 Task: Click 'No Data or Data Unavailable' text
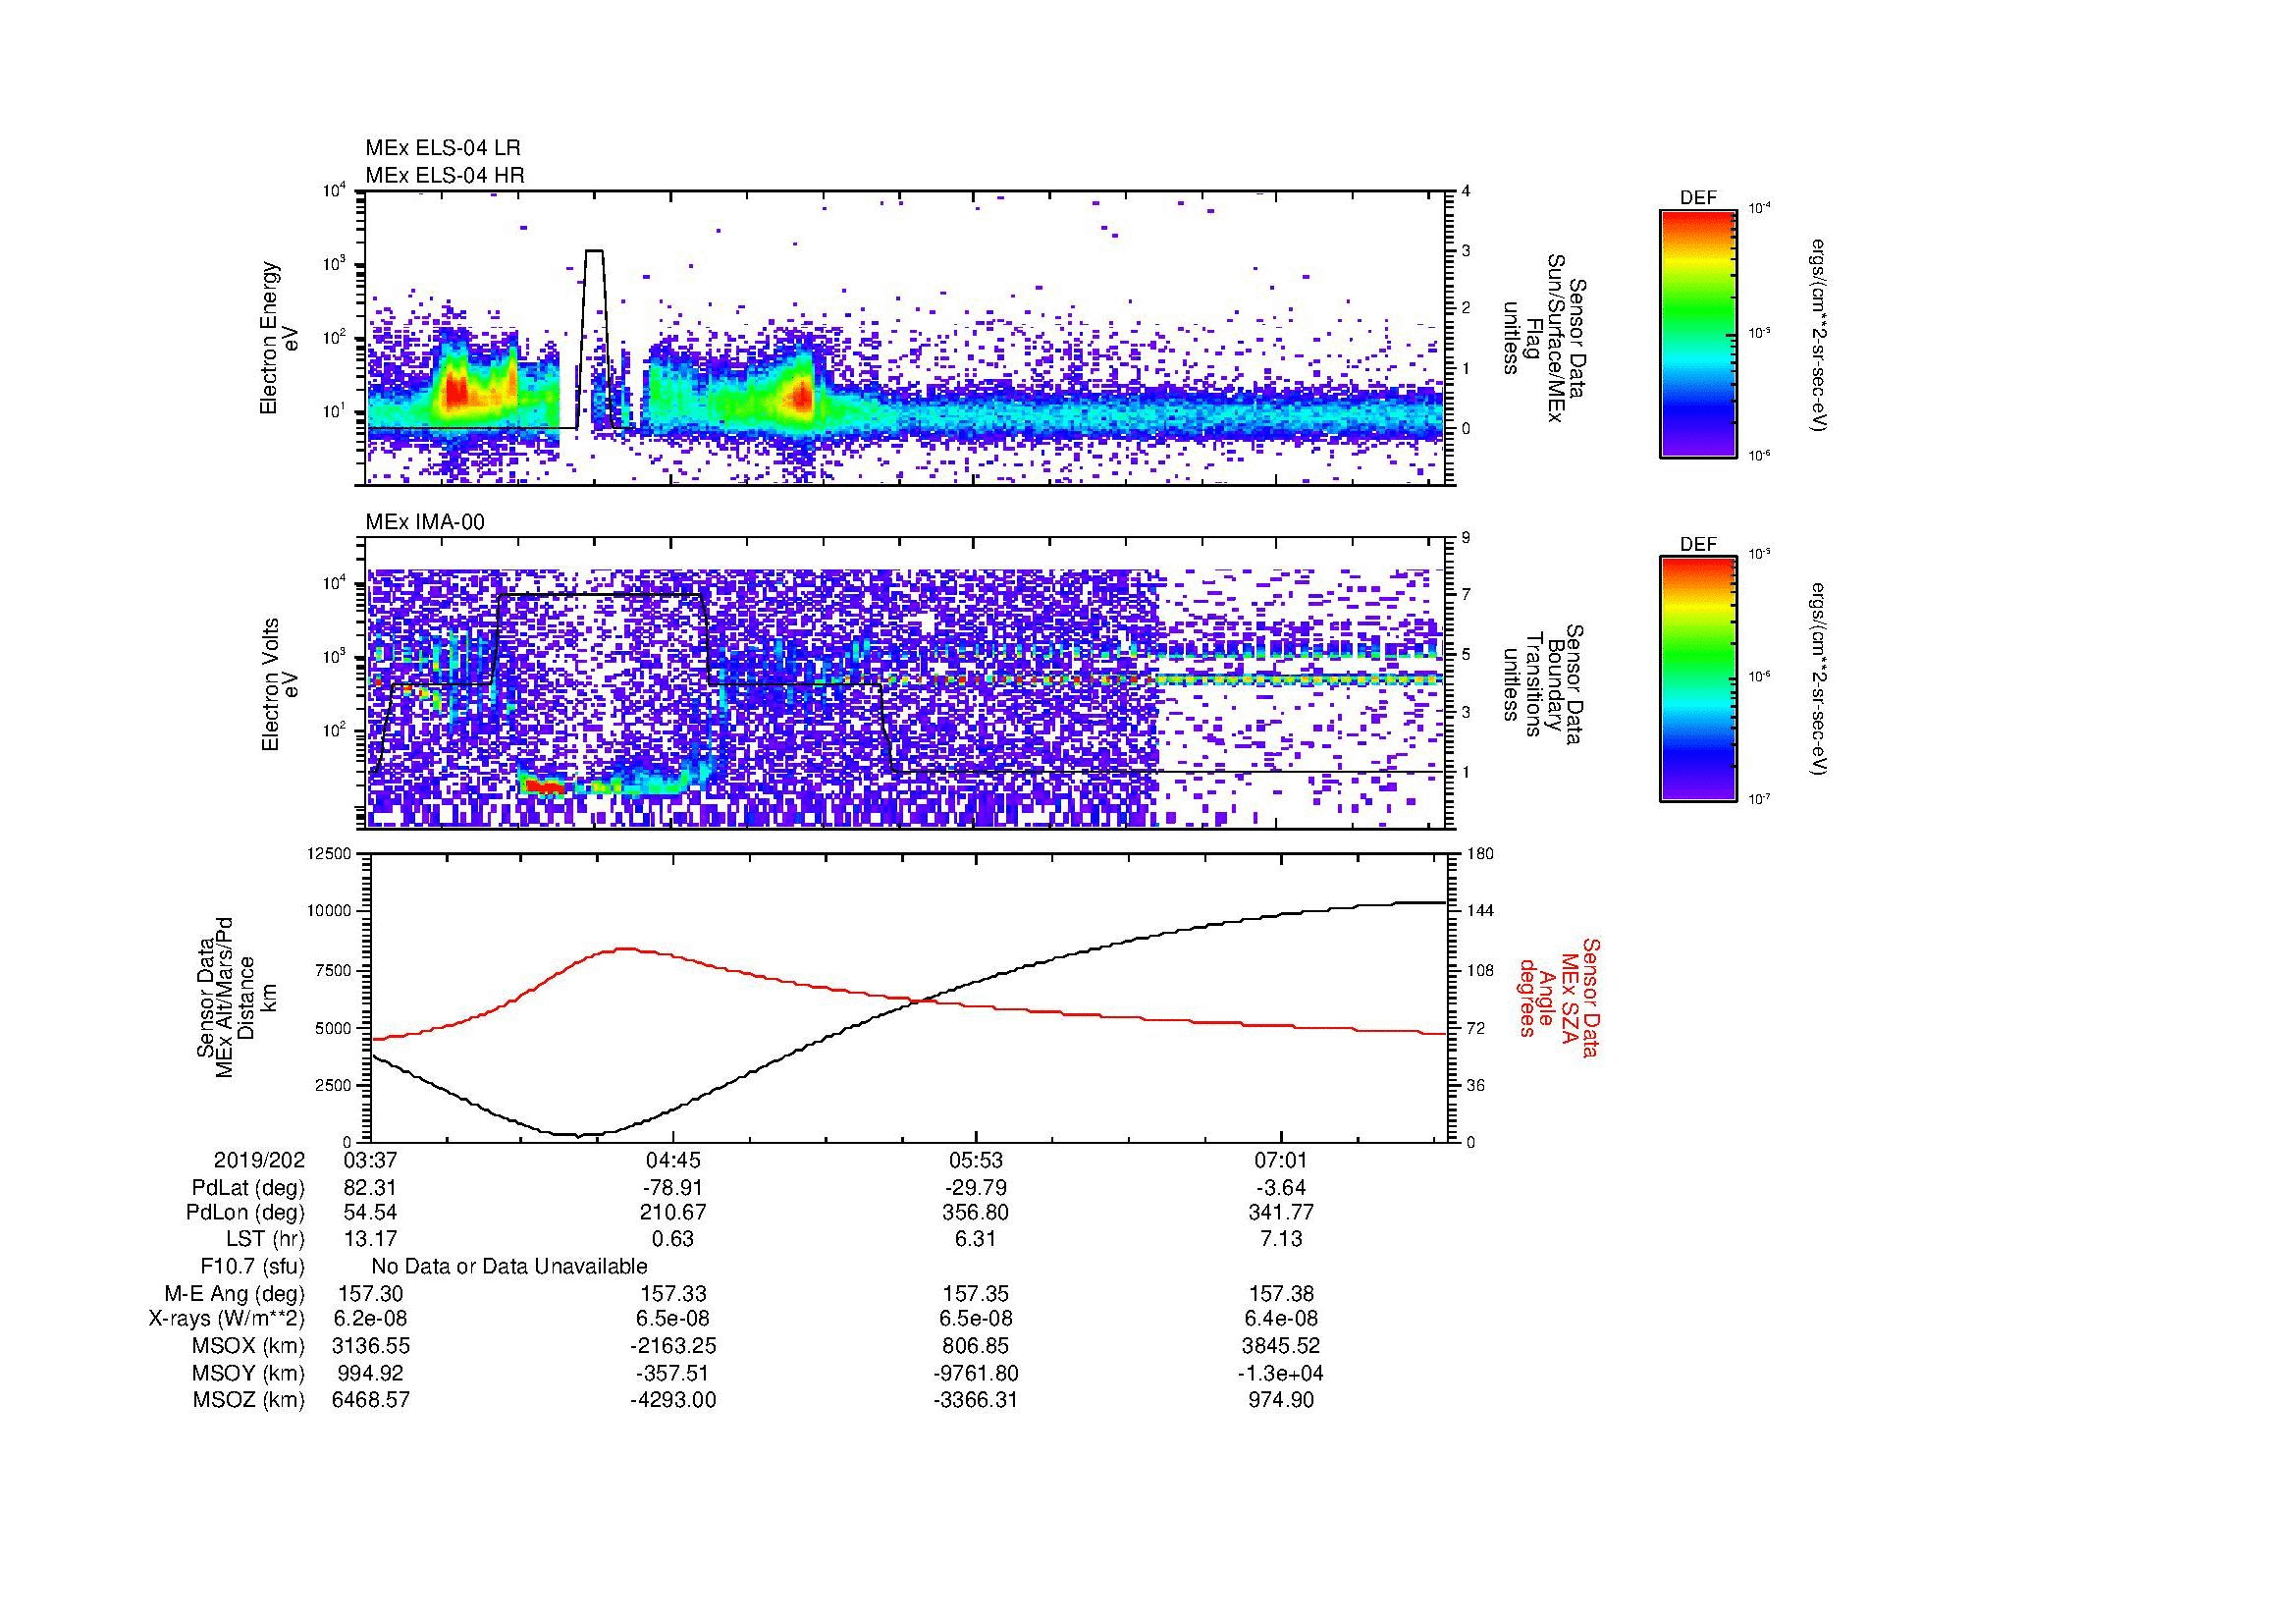(509, 1266)
